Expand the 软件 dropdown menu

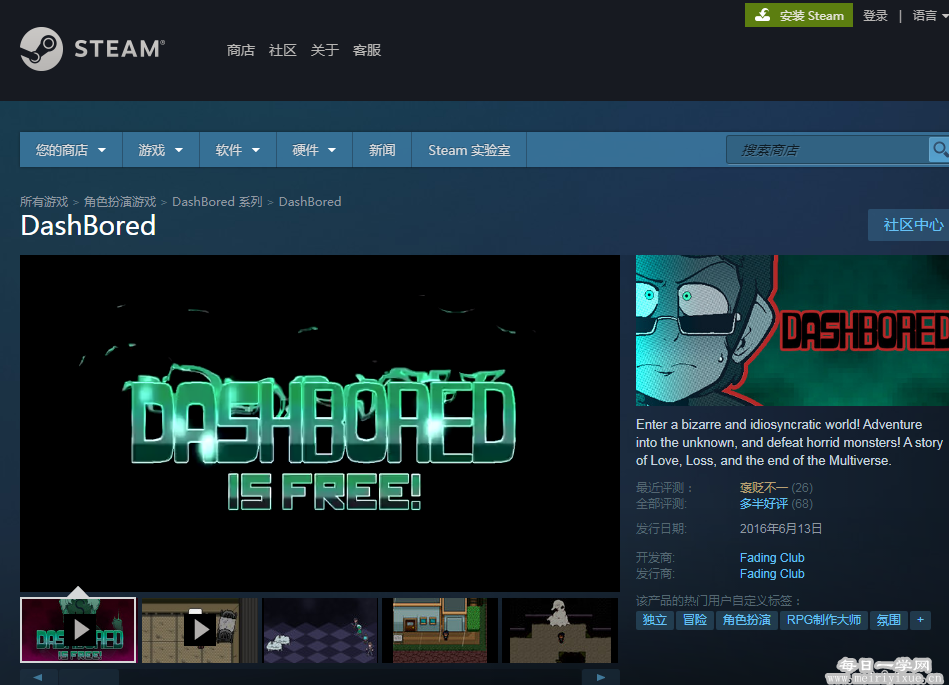pyautogui.click(x=238, y=149)
